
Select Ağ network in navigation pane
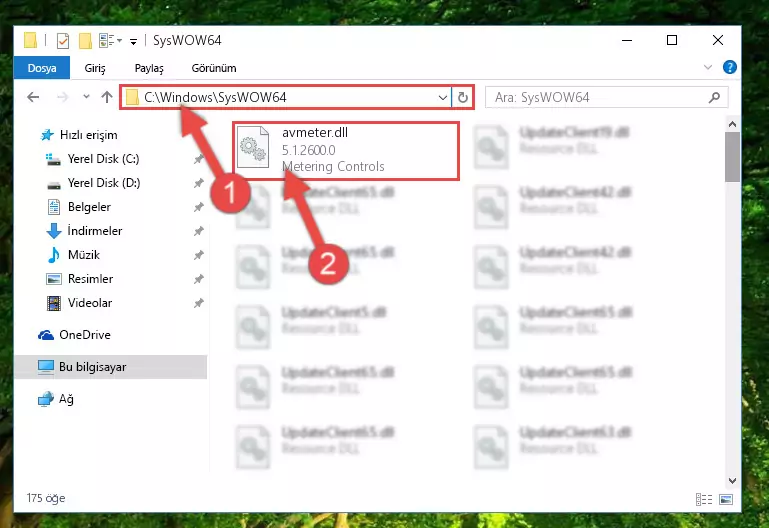pos(66,399)
